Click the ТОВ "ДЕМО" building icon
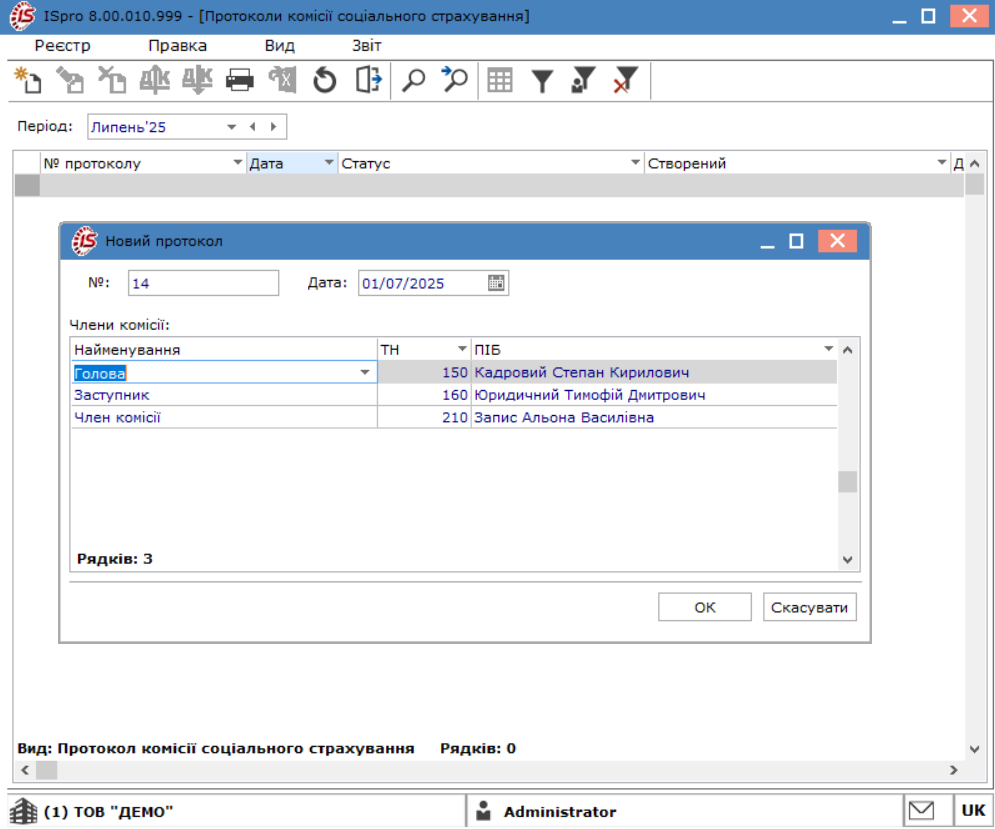This screenshot has height=829, width=995. tap(24, 811)
